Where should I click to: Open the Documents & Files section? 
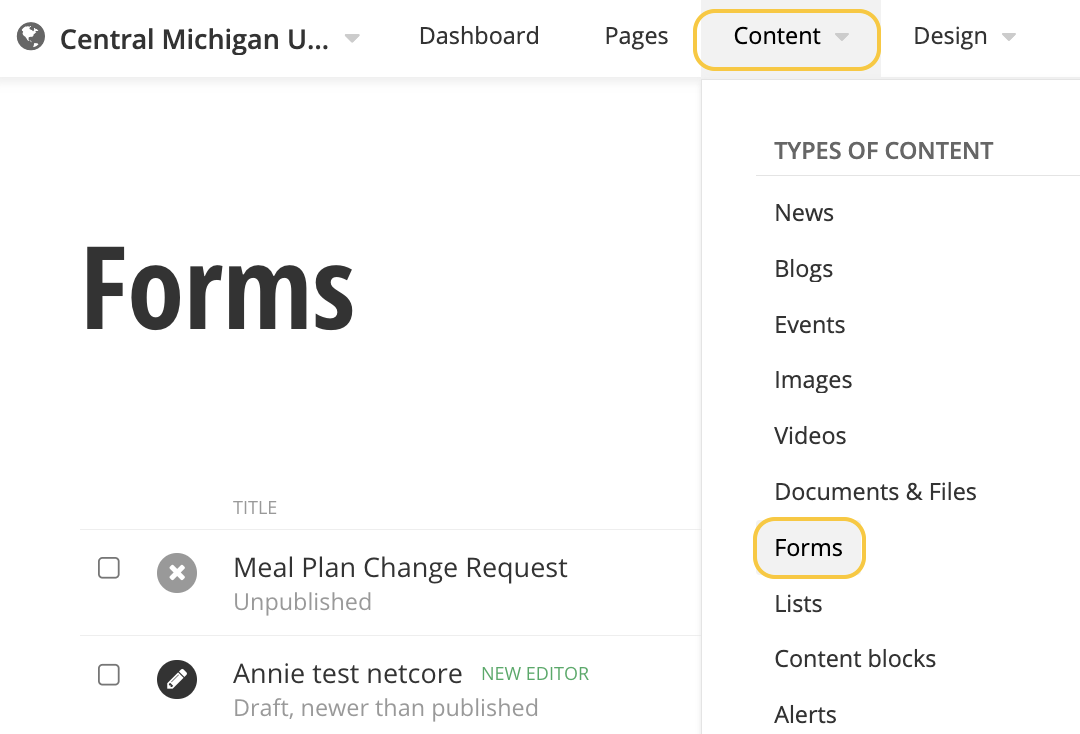(875, 491)
